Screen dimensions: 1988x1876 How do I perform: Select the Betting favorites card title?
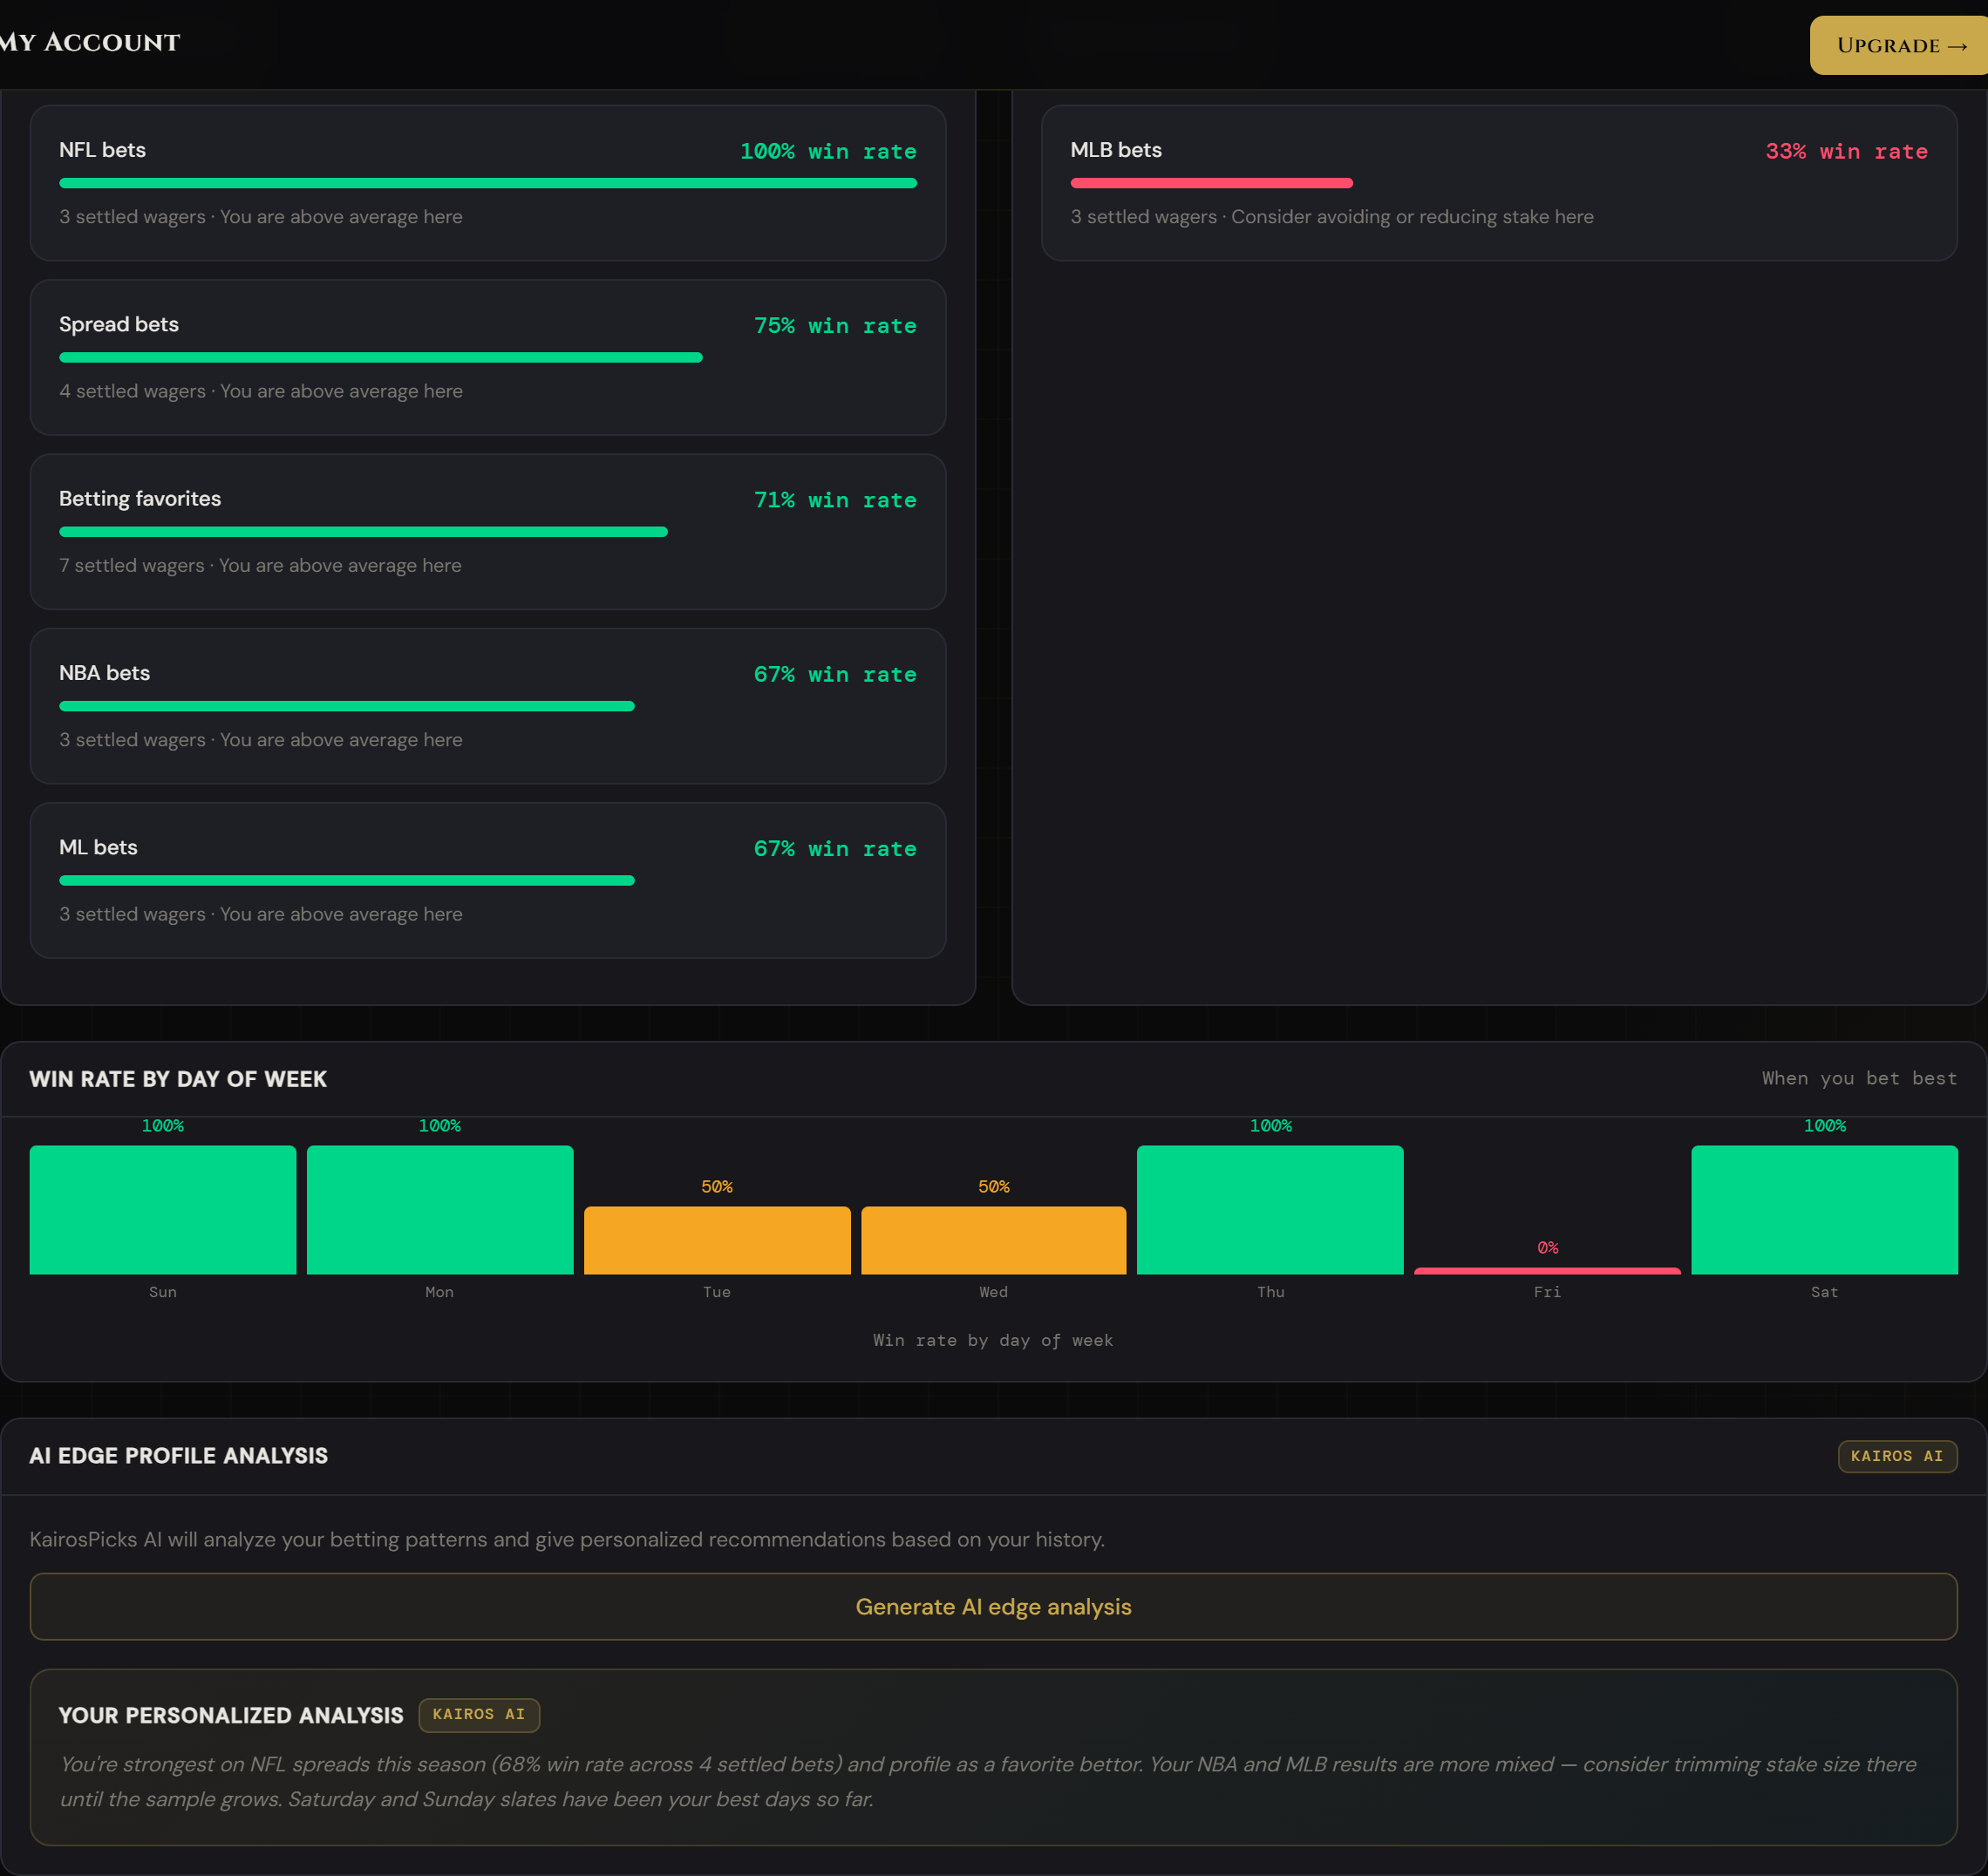(x=140, y=498)
